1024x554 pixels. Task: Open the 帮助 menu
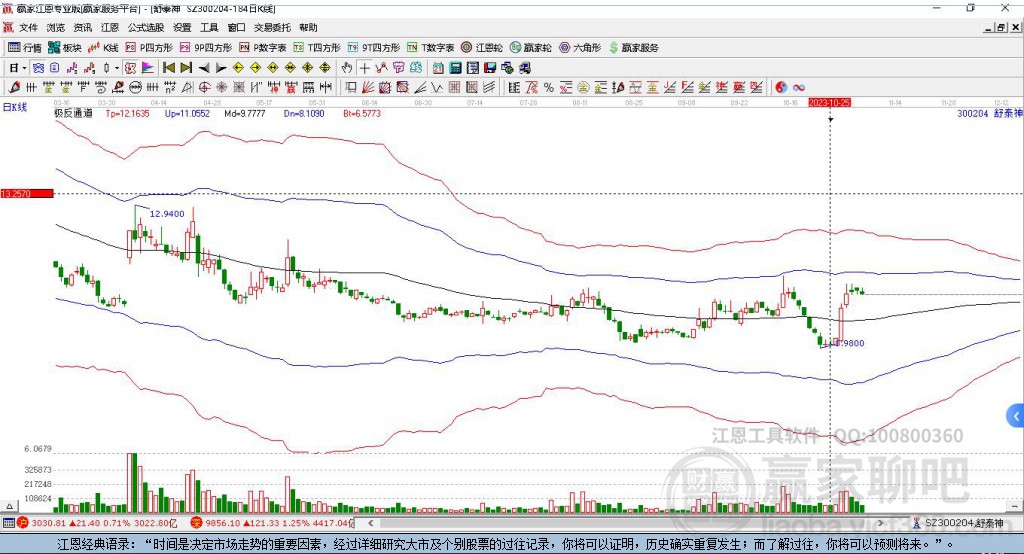click(308, 27)
